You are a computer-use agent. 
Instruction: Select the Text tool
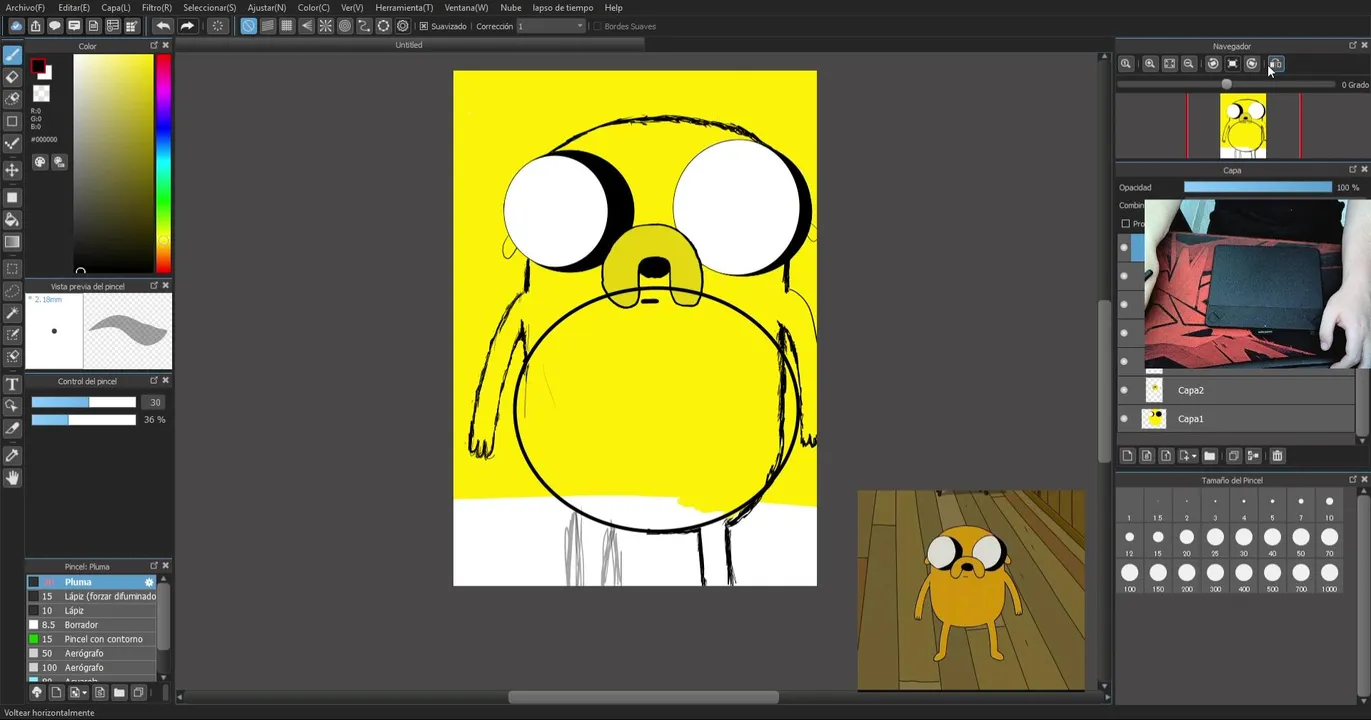pyautogui.click(x=12, y=384)
